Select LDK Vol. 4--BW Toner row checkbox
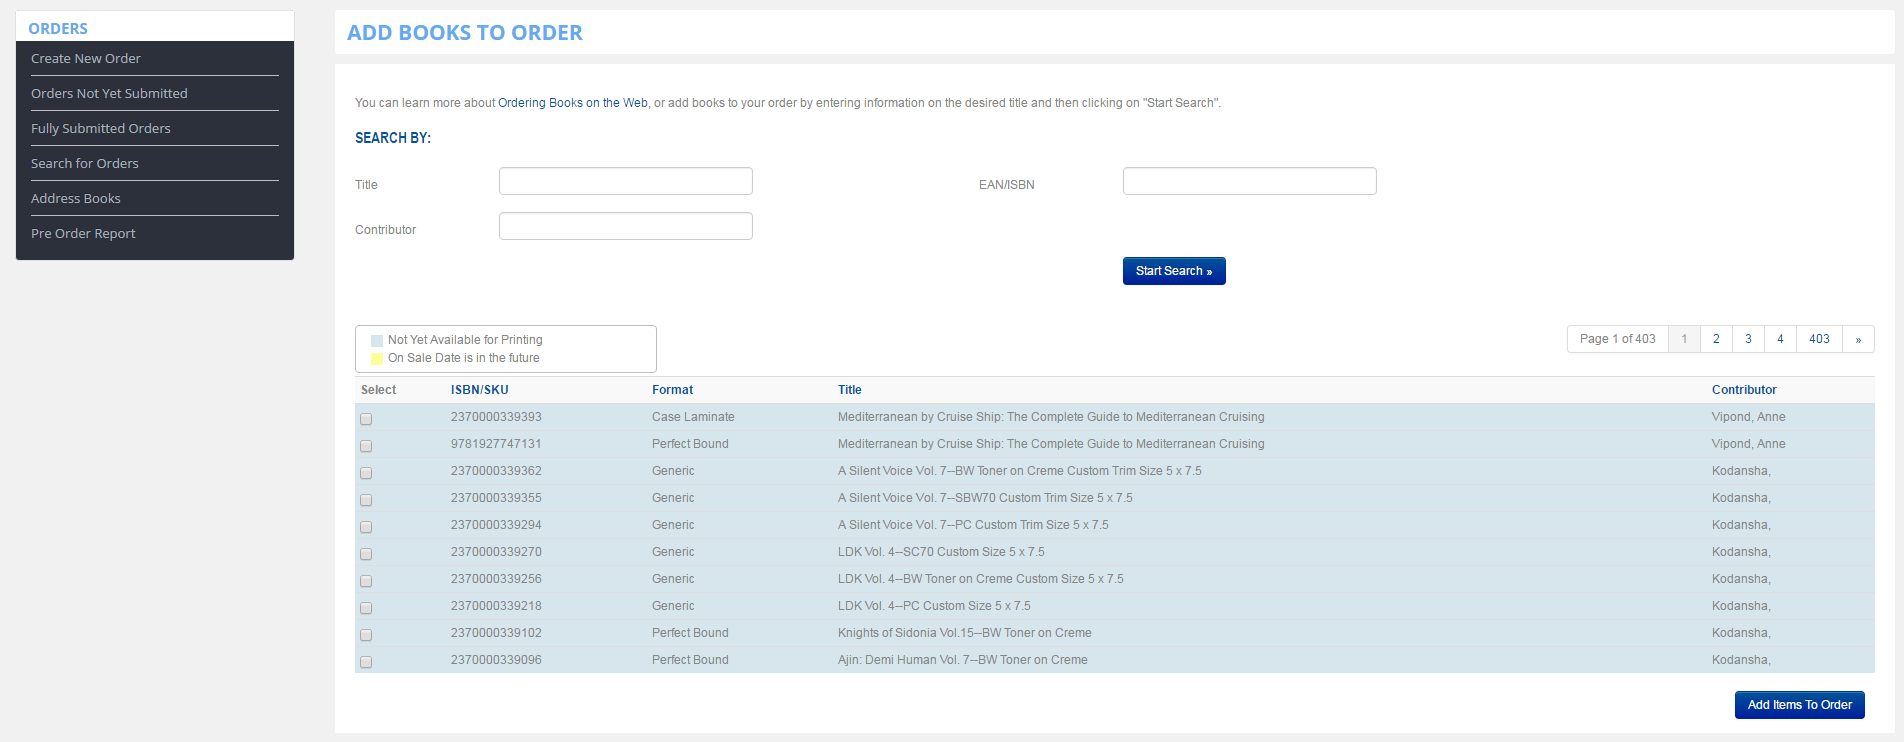Image resolution: width=1904 pixels, height=742 pixels. (366, 581)
